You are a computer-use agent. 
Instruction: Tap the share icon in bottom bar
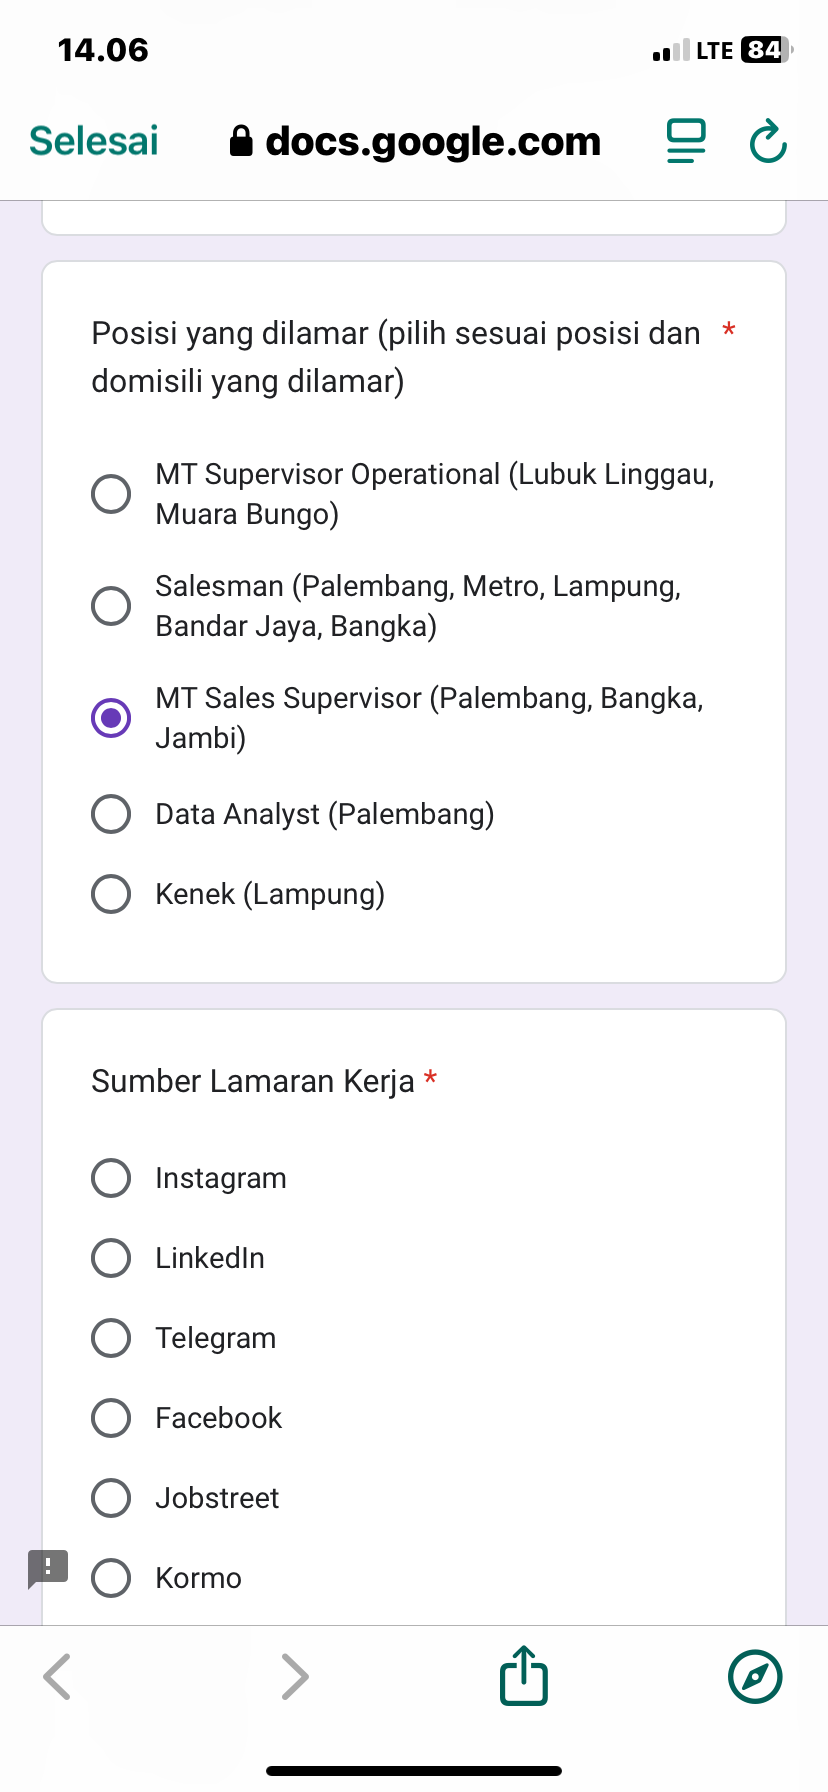[524, 1676]
